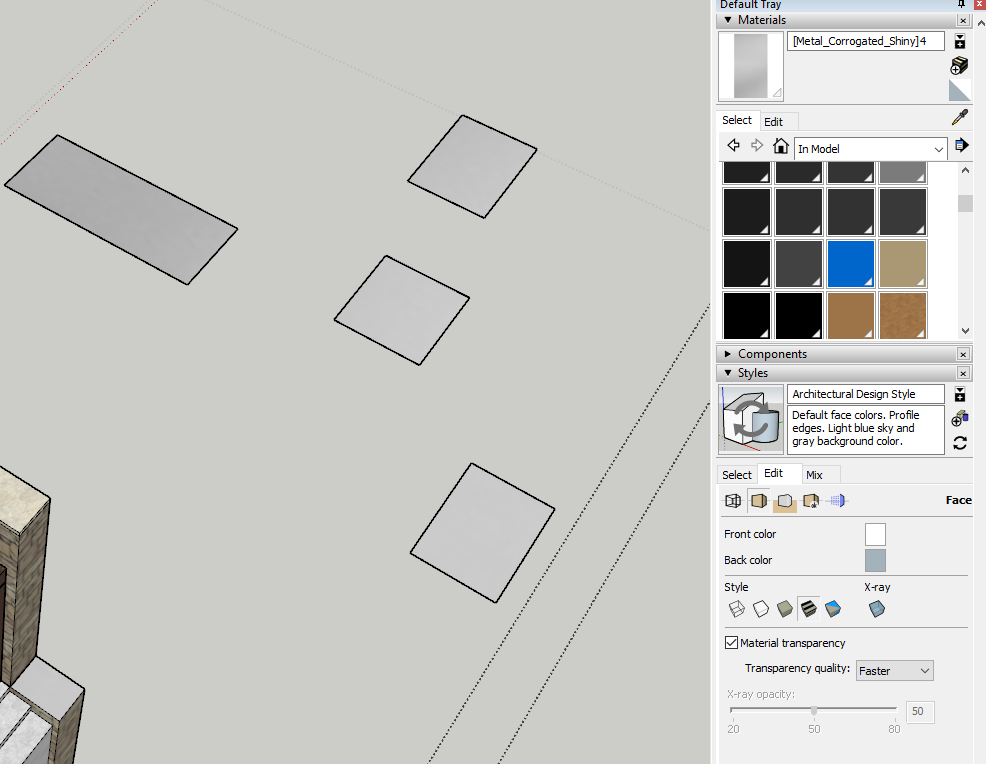Select the tan material swatch

(x=903, y=263)
